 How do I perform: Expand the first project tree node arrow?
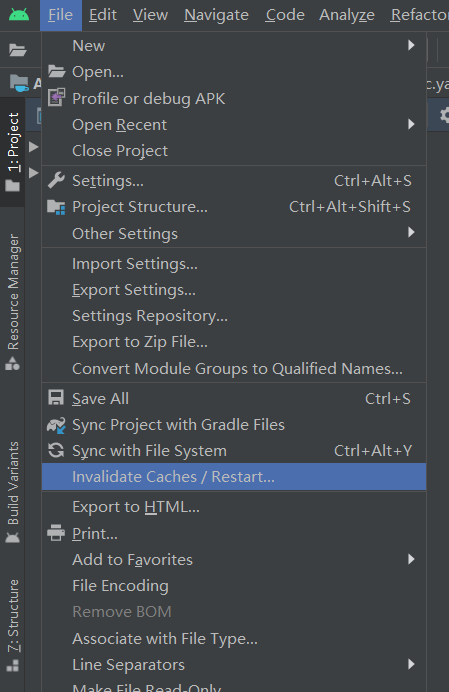34,147
